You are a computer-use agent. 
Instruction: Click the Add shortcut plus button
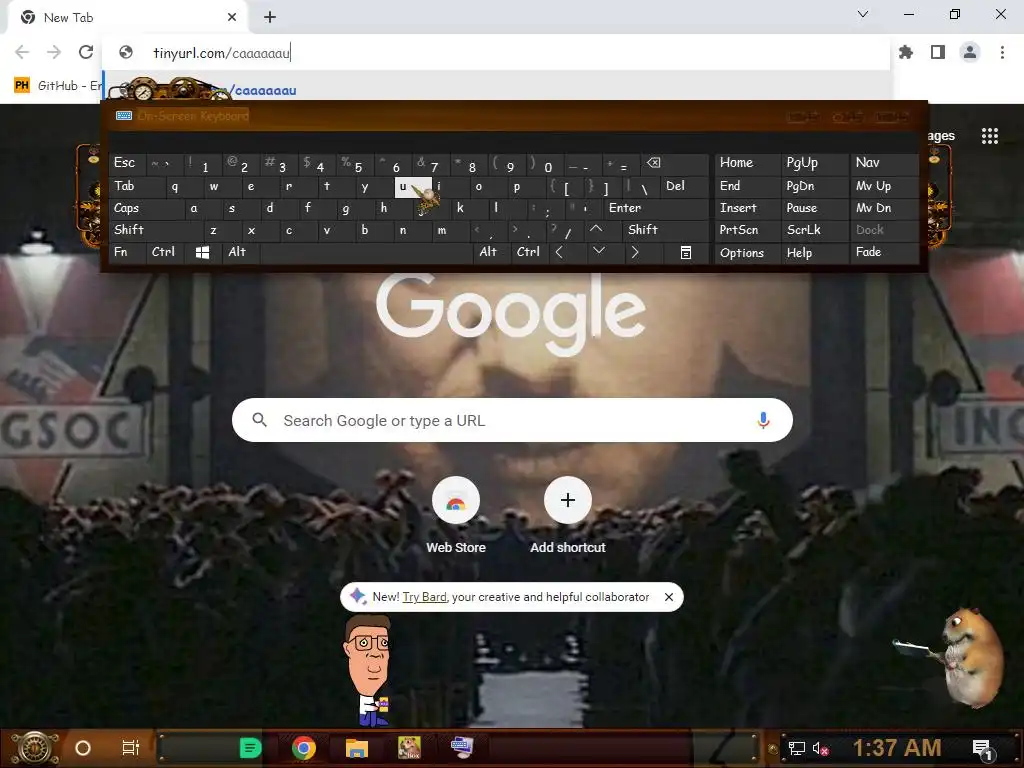coord(568,500)
